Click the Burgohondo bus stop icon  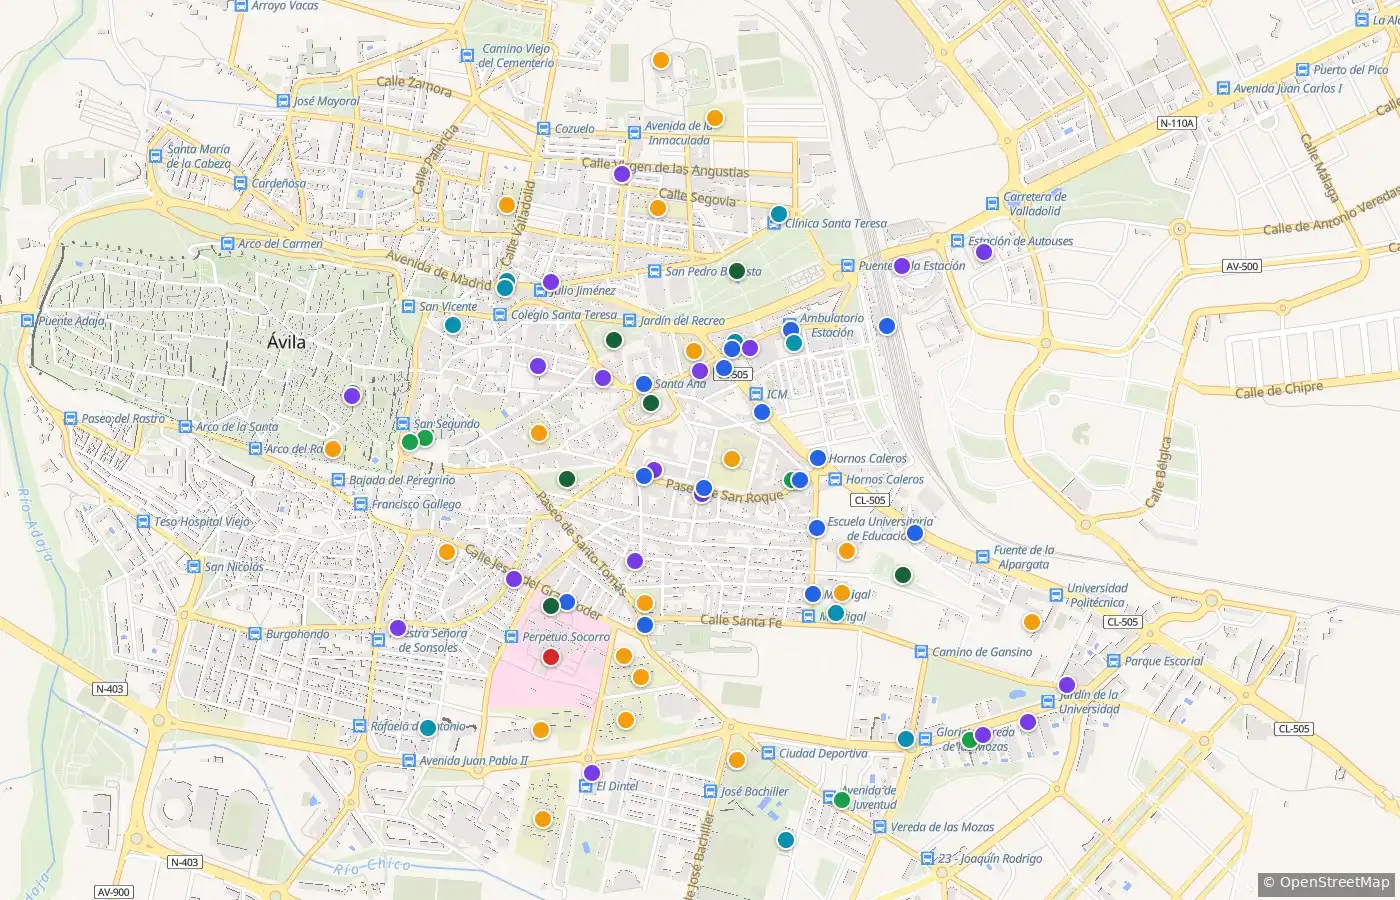254,634
